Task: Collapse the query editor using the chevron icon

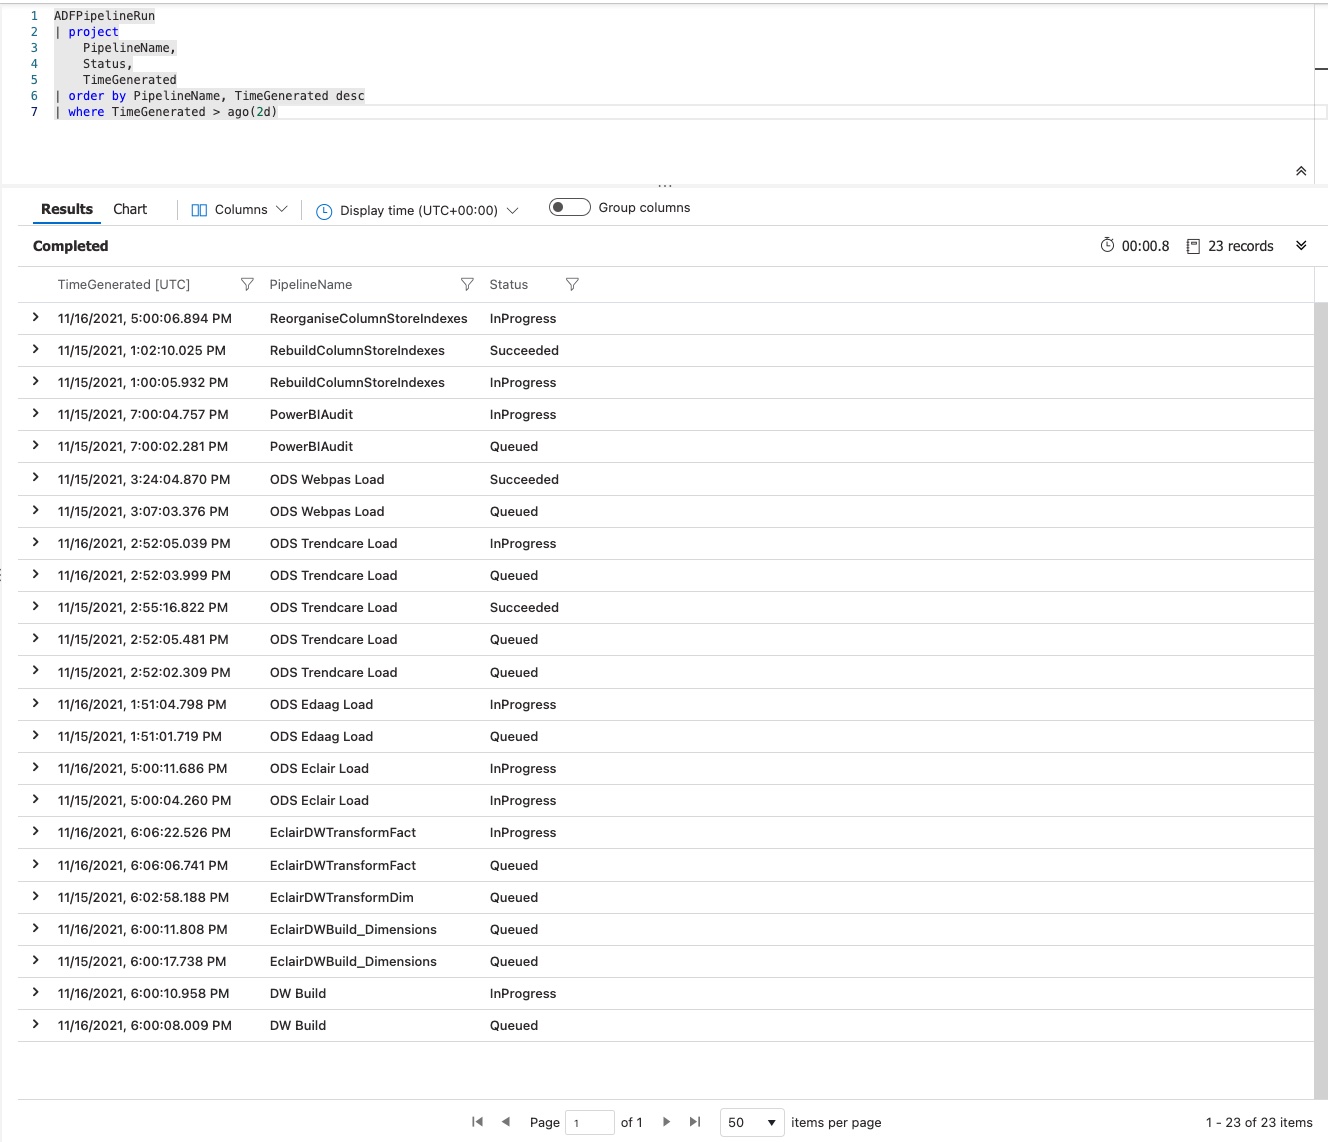Action: pyautogui.click(x=1301, y=170)
